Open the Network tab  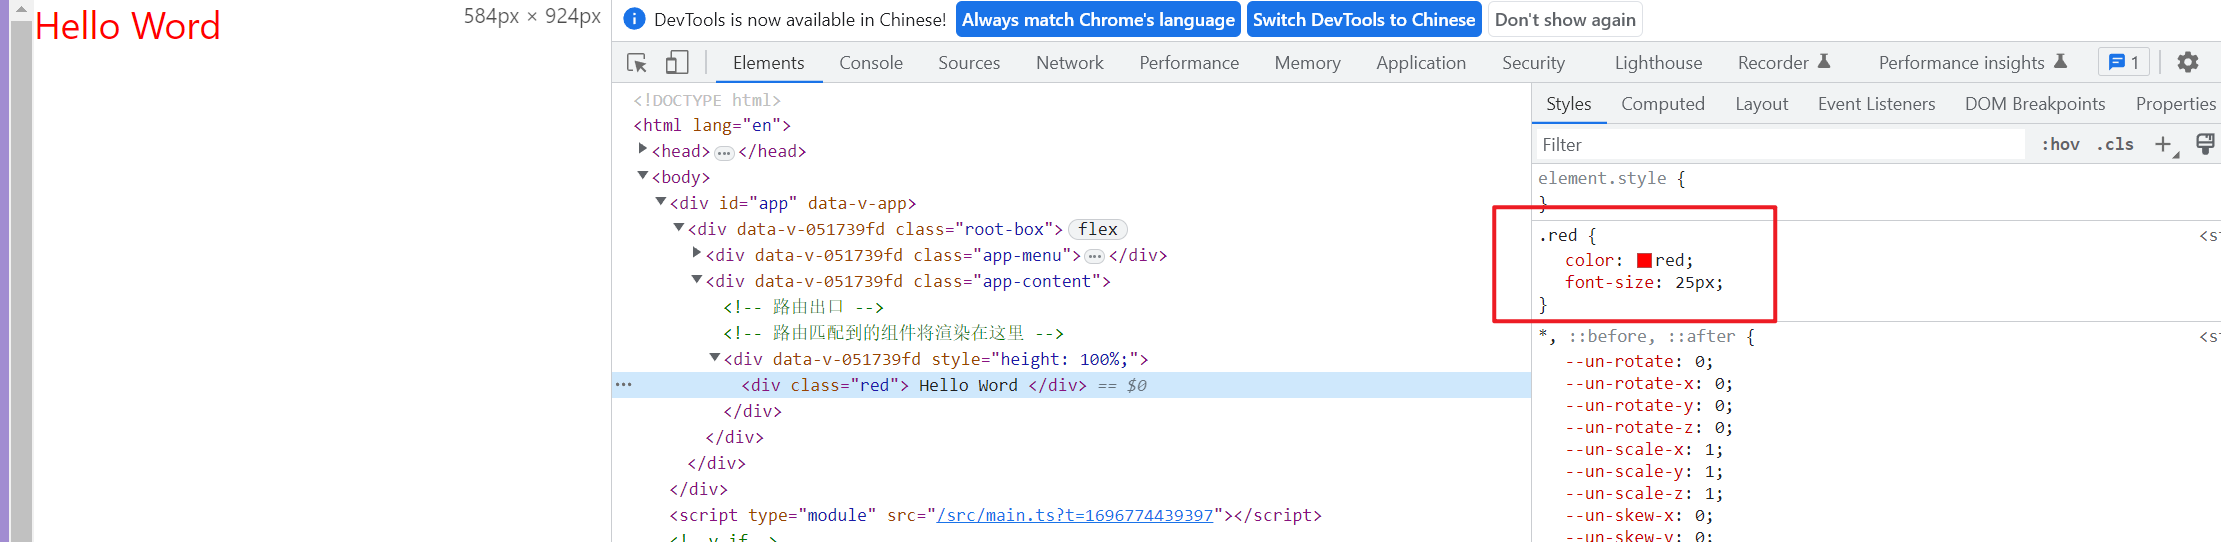pos(1070,62)
